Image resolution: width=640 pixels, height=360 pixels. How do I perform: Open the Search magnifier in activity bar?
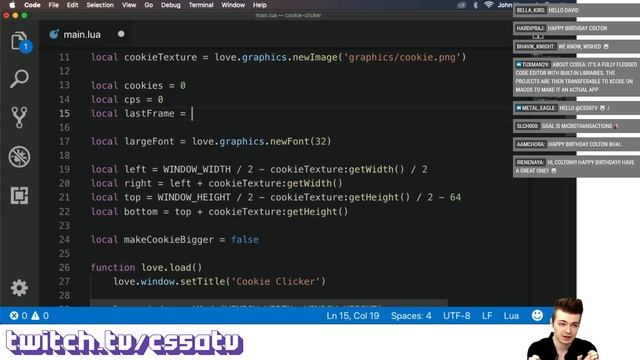point(19,79)
